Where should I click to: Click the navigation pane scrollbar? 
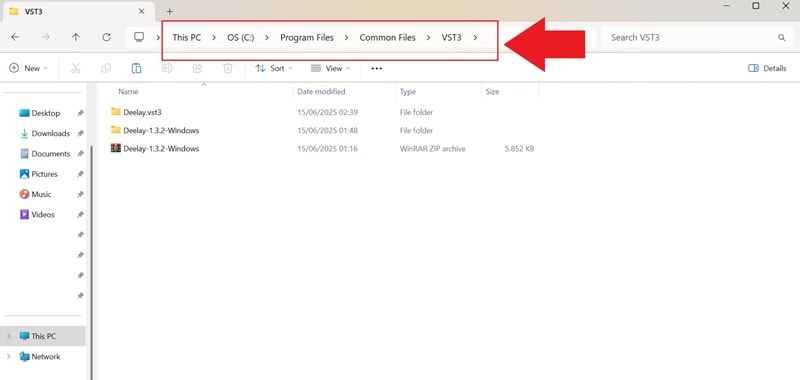[92, 263]
